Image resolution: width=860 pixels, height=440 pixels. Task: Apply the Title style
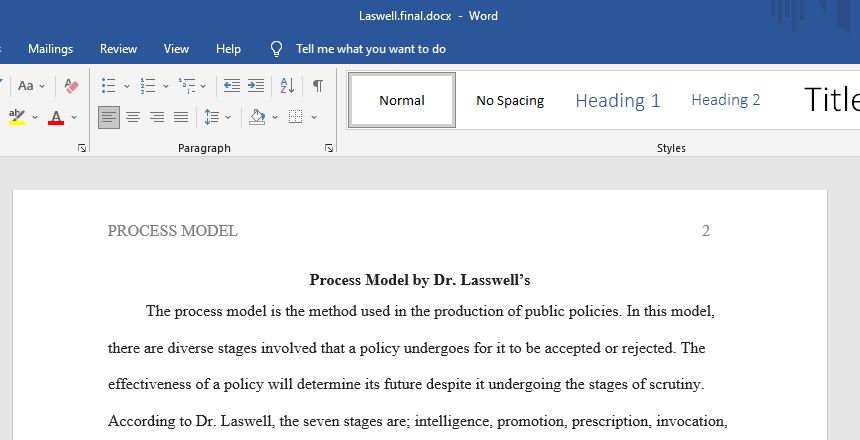pyautogui.click(x=831, y=100)
